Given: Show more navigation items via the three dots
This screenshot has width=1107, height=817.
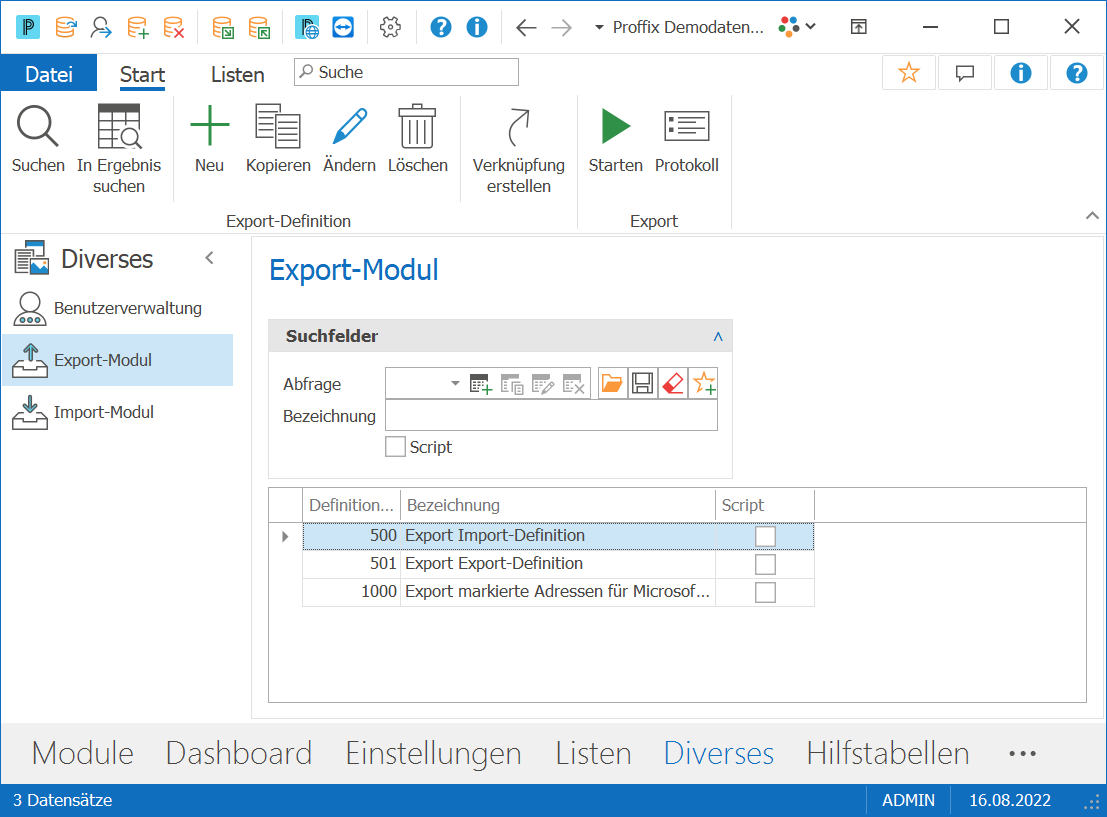Looking at the screenshot, I should [x=1022, y=753].
